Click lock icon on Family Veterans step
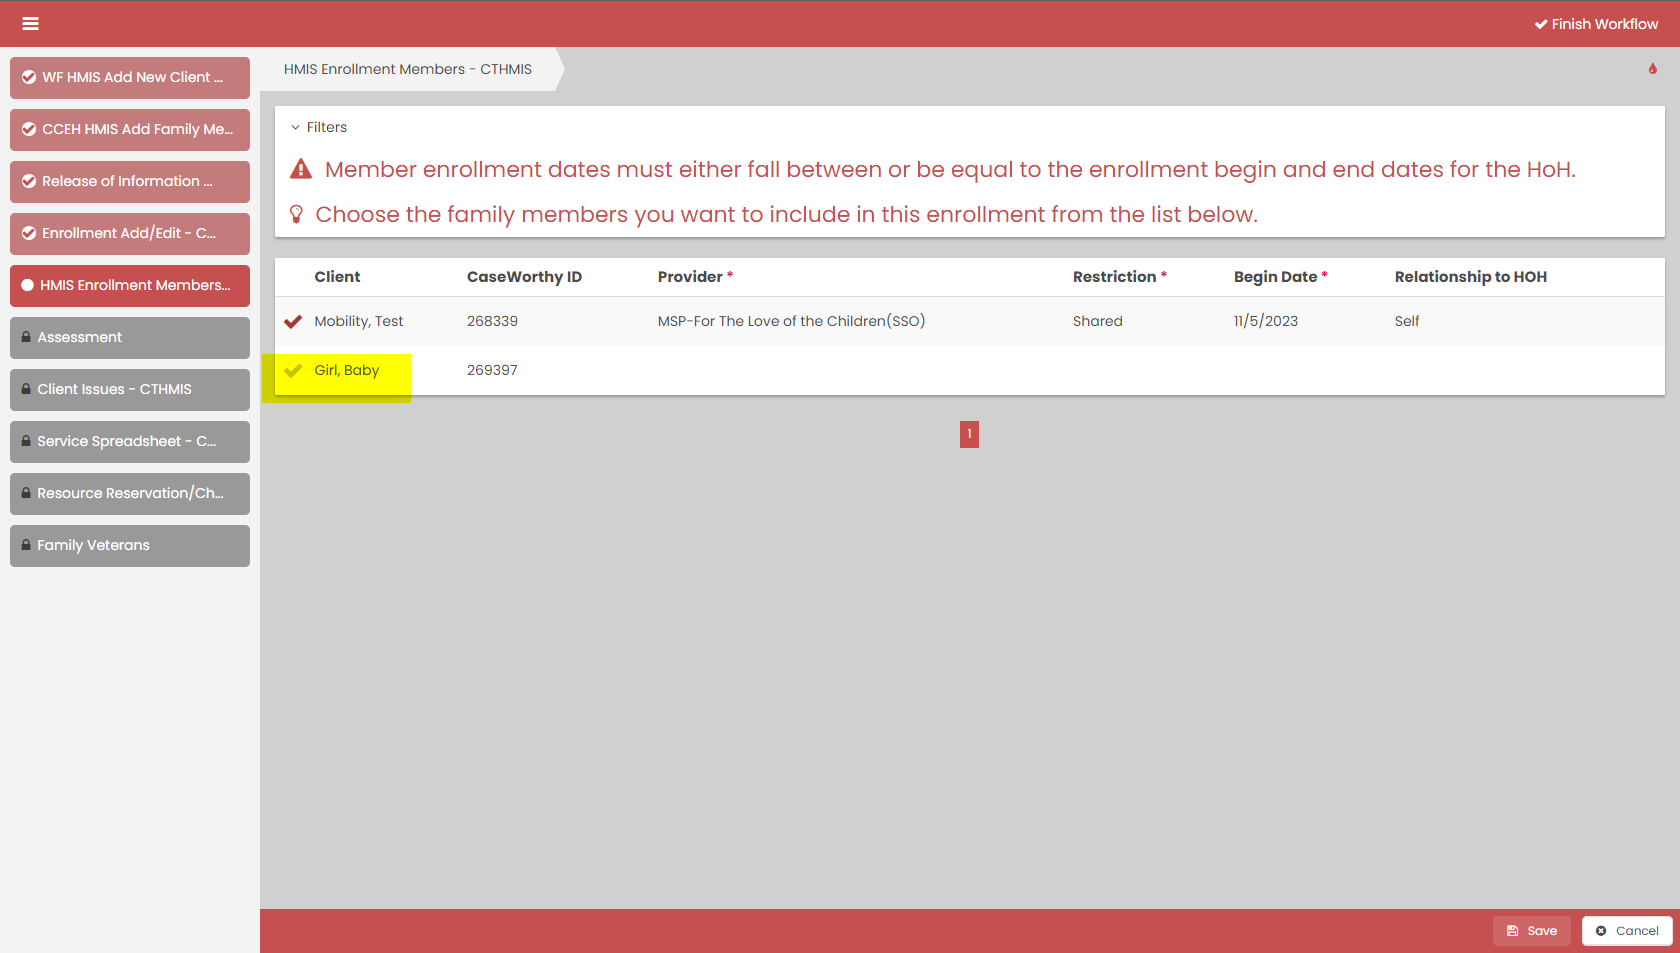1680x953 pixels. (26, 546)
